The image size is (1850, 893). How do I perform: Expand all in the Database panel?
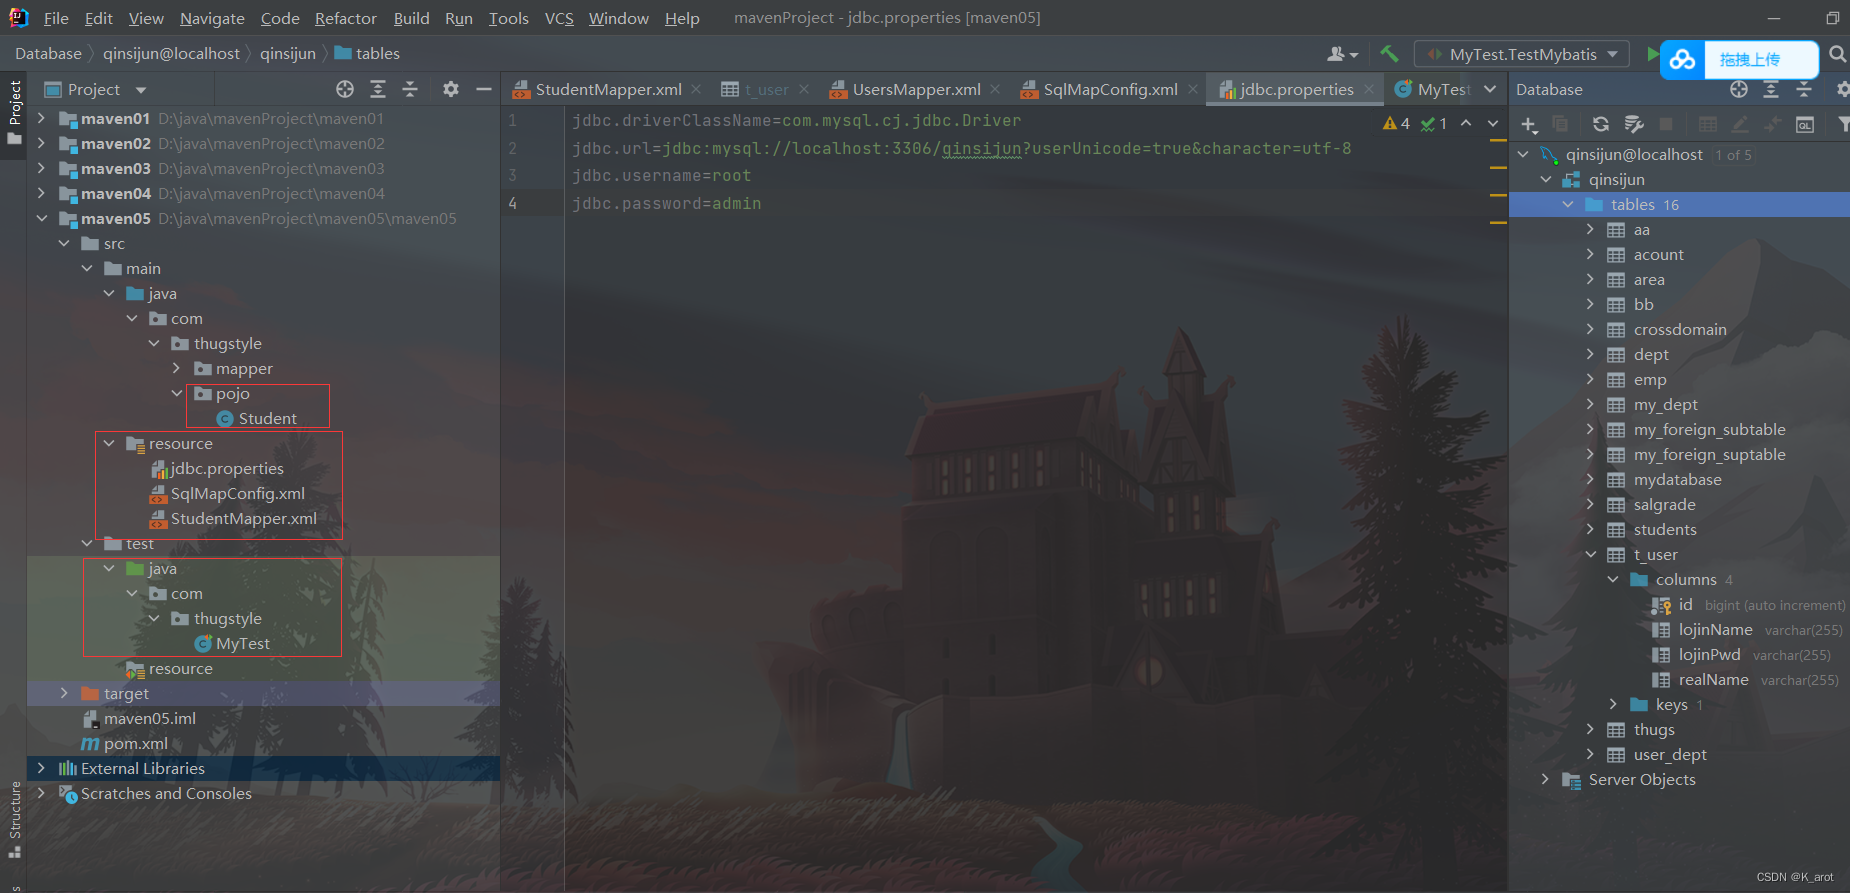click(1771, 89)
